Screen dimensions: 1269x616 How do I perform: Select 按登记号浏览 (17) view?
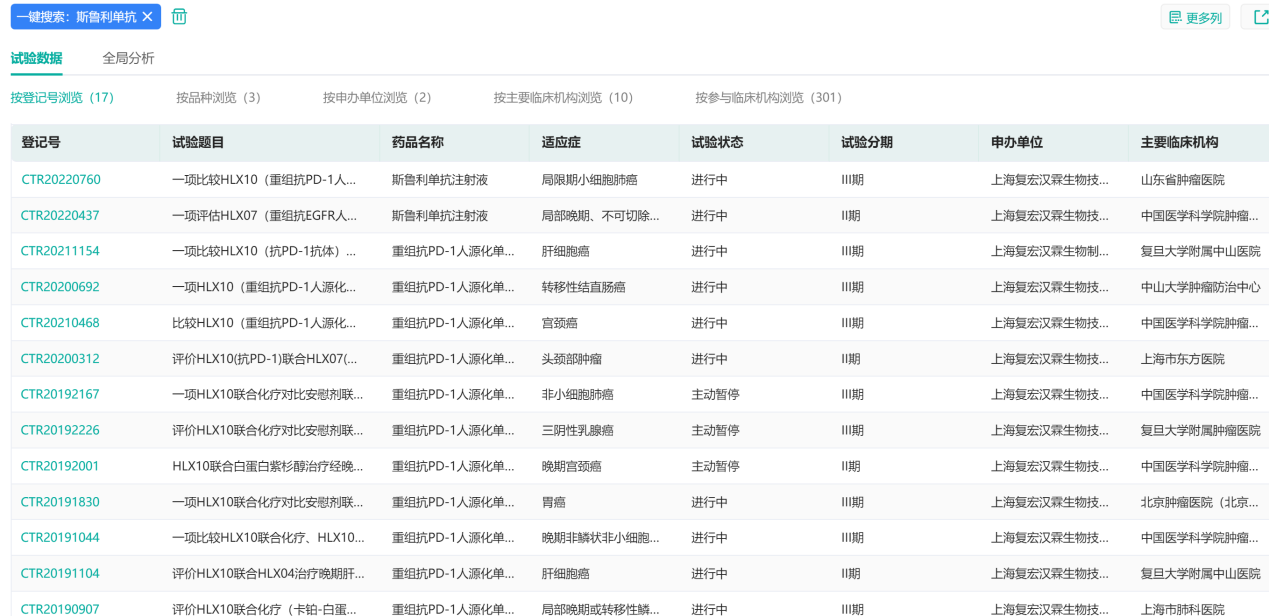tap(62, 98)
